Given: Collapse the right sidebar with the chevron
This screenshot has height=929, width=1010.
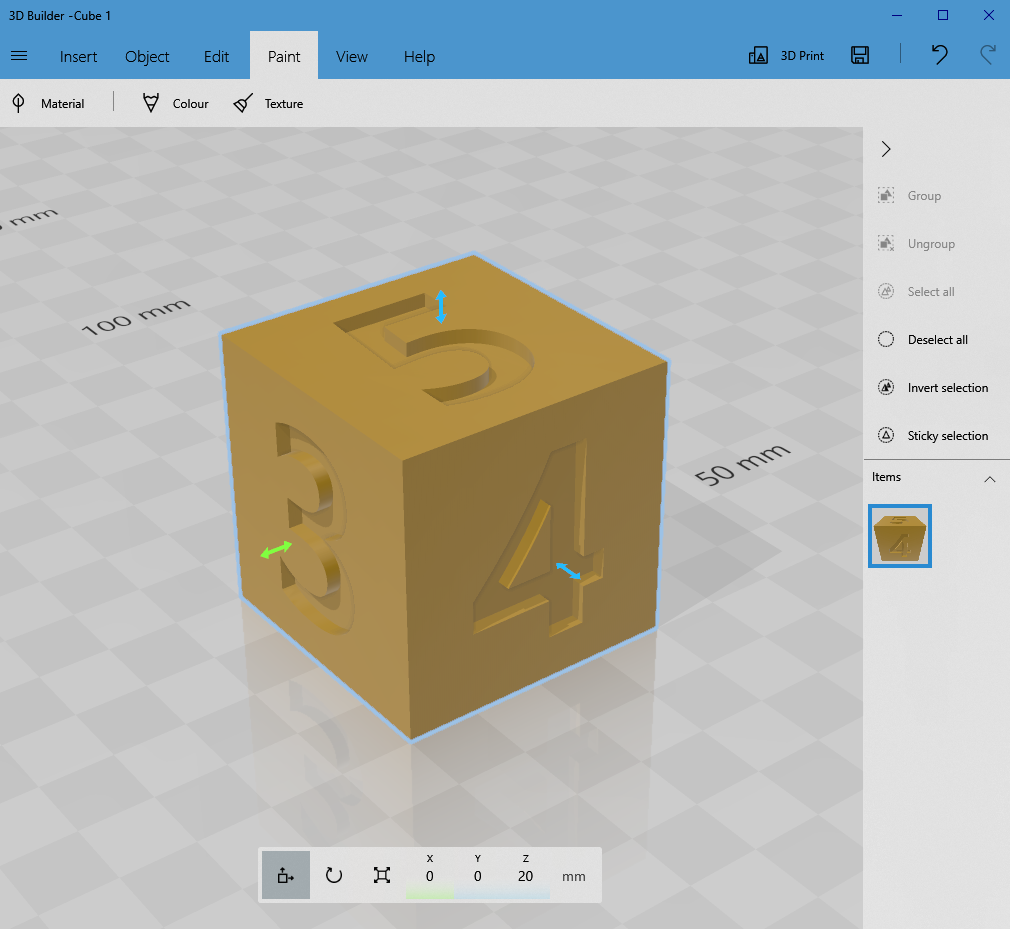Looking at the screenshot, I should tap(885, 148).
